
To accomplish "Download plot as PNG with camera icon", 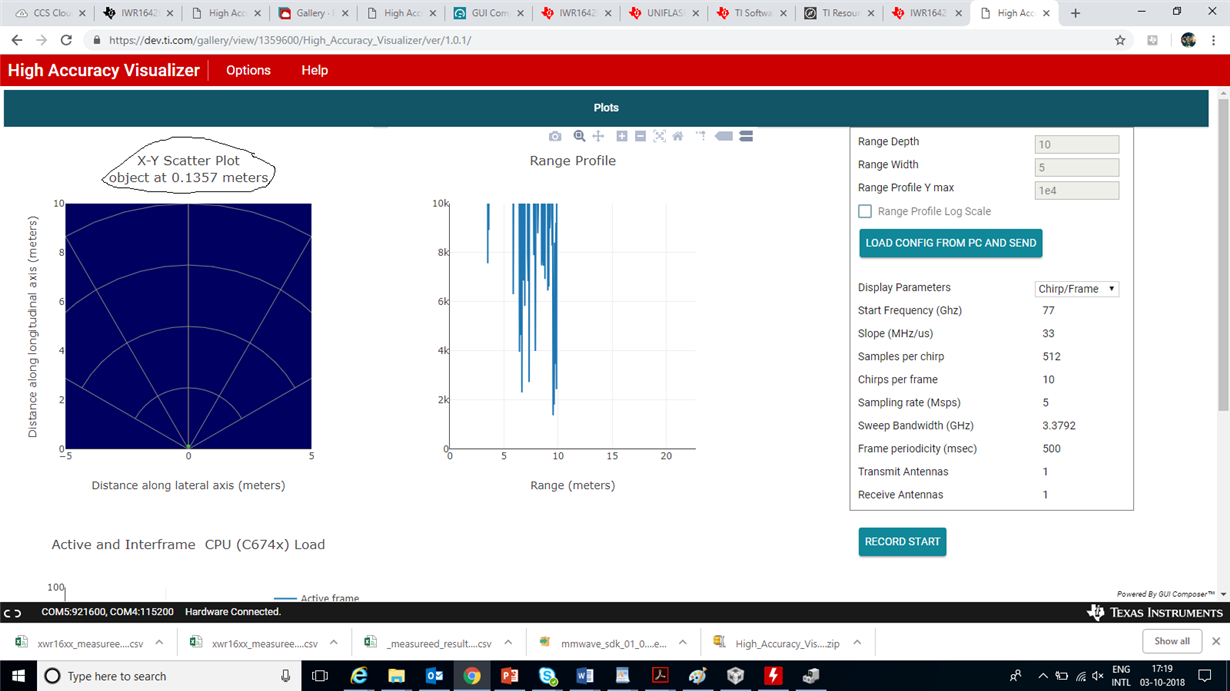I will (x=555, y=136).
